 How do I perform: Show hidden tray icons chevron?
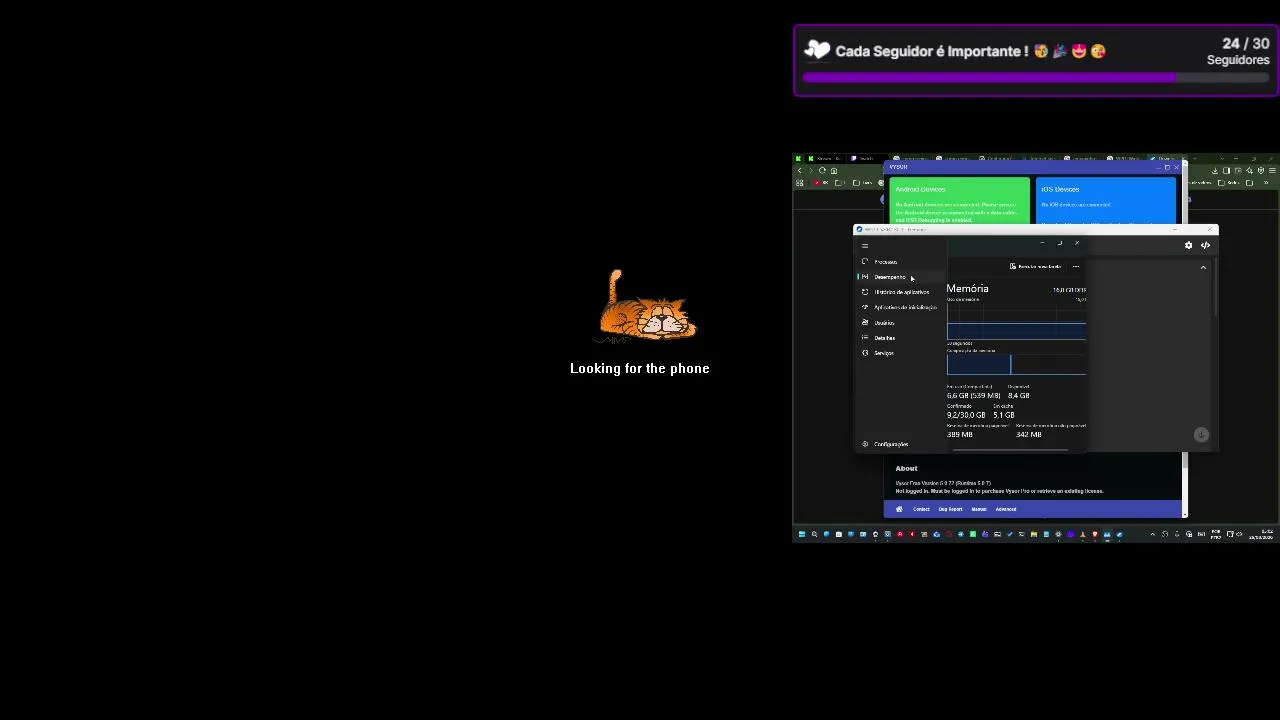(1152, 534)
